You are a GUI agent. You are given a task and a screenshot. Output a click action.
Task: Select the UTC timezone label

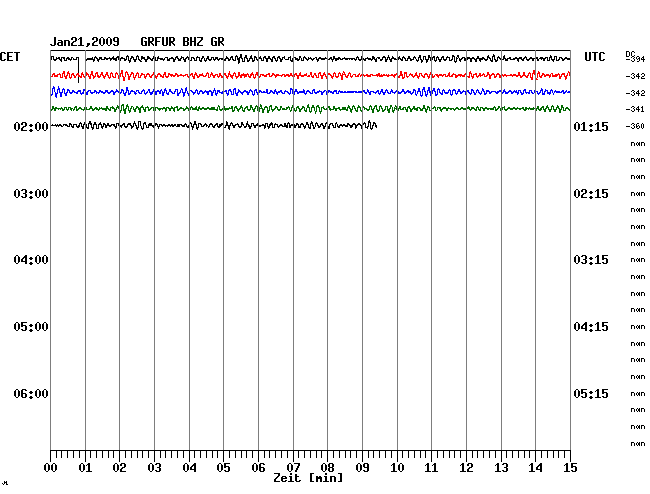pyautogui.click(x=594, y=57)
